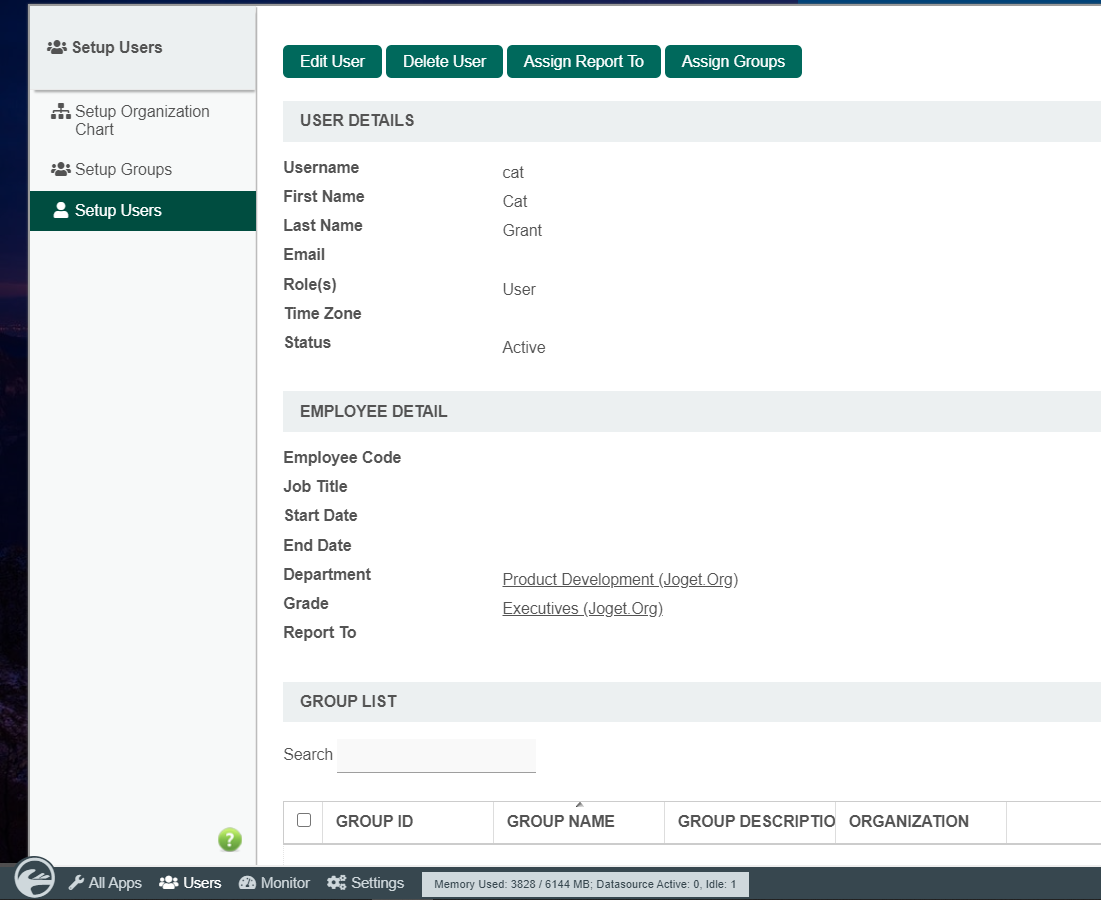Open the Users admin bar item
The height and width of the screenshot is (900, 1101).
[x=190, y=883]
